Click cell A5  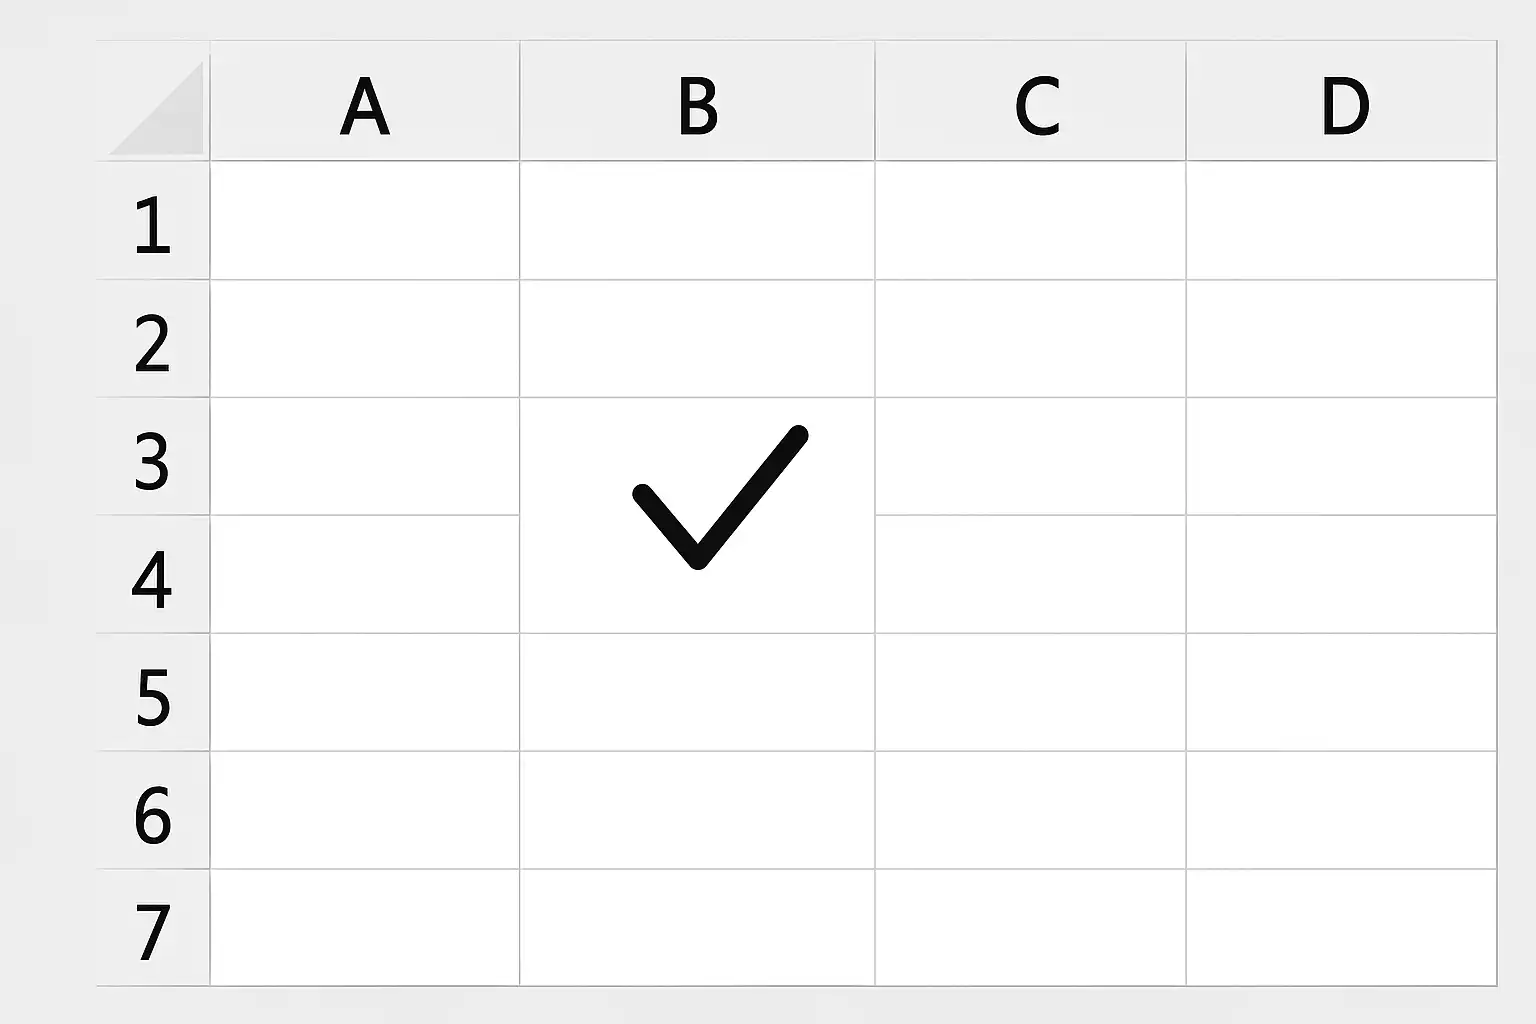(365, 693)
